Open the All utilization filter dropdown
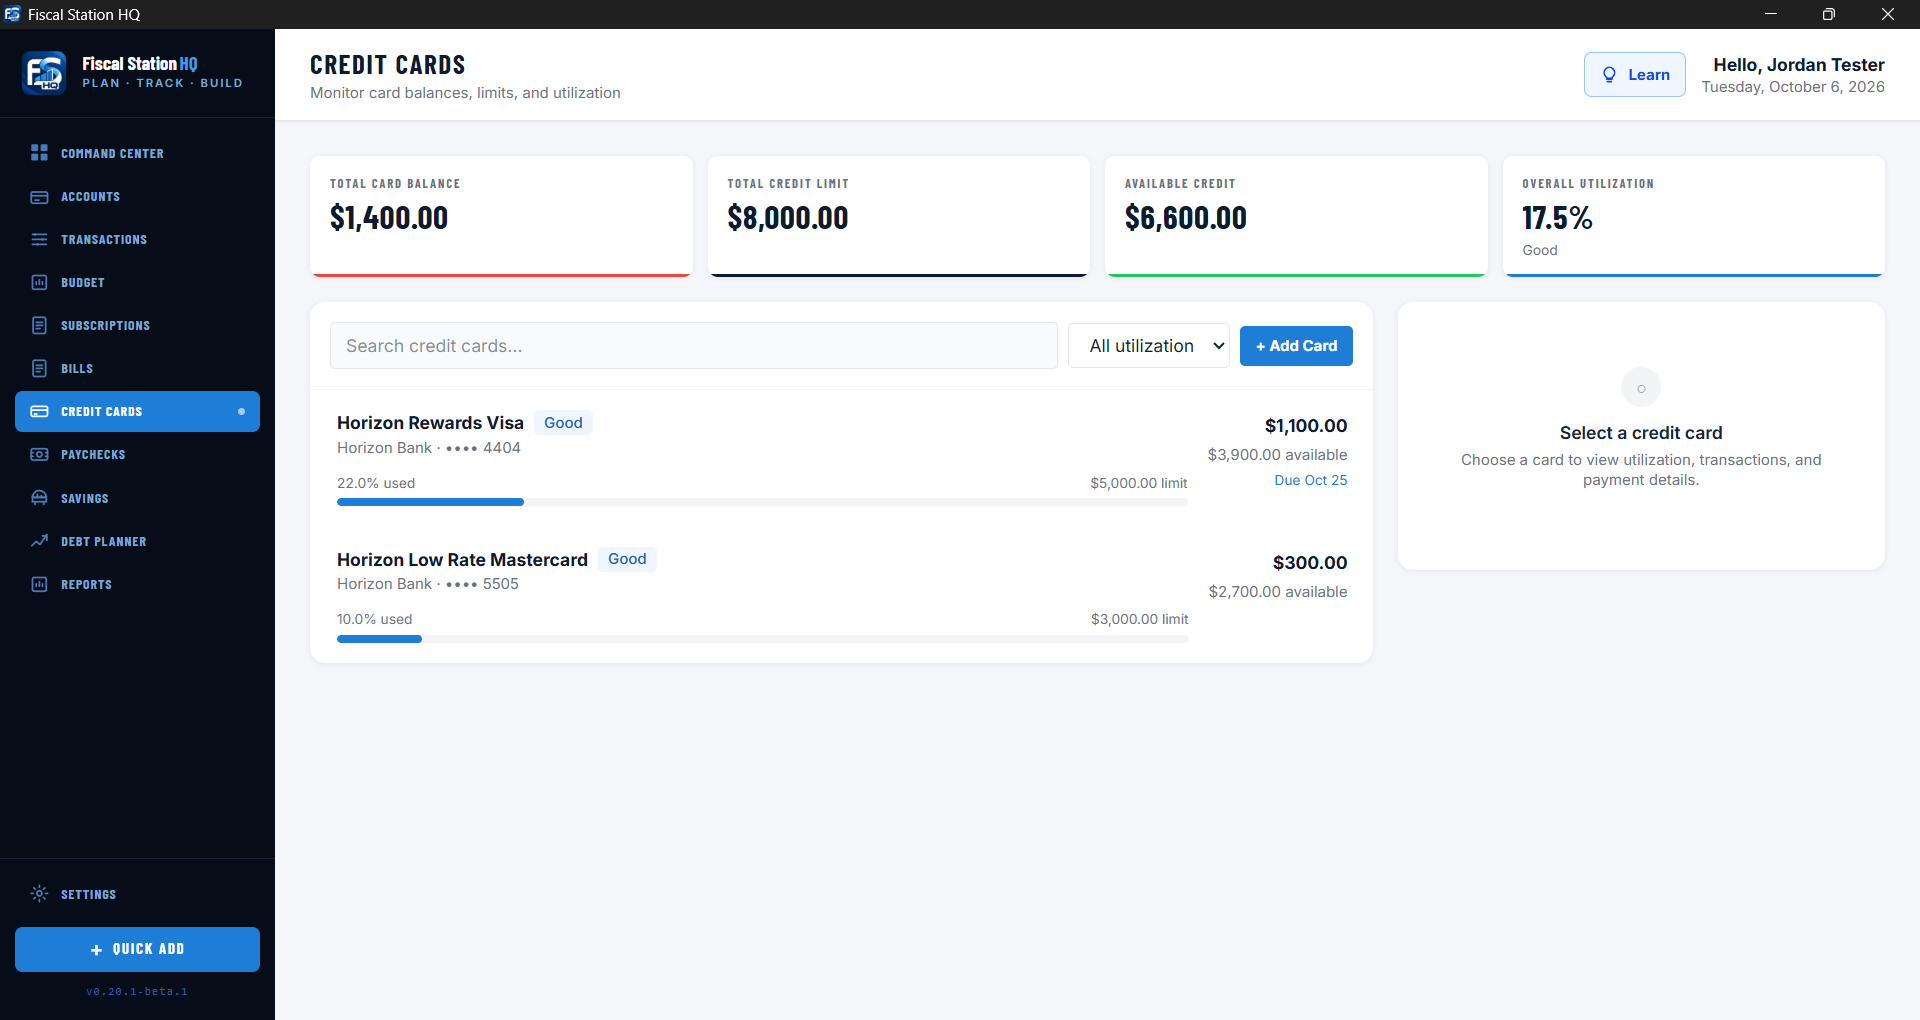The image size is (1920, 1020). coord(1148,346)
